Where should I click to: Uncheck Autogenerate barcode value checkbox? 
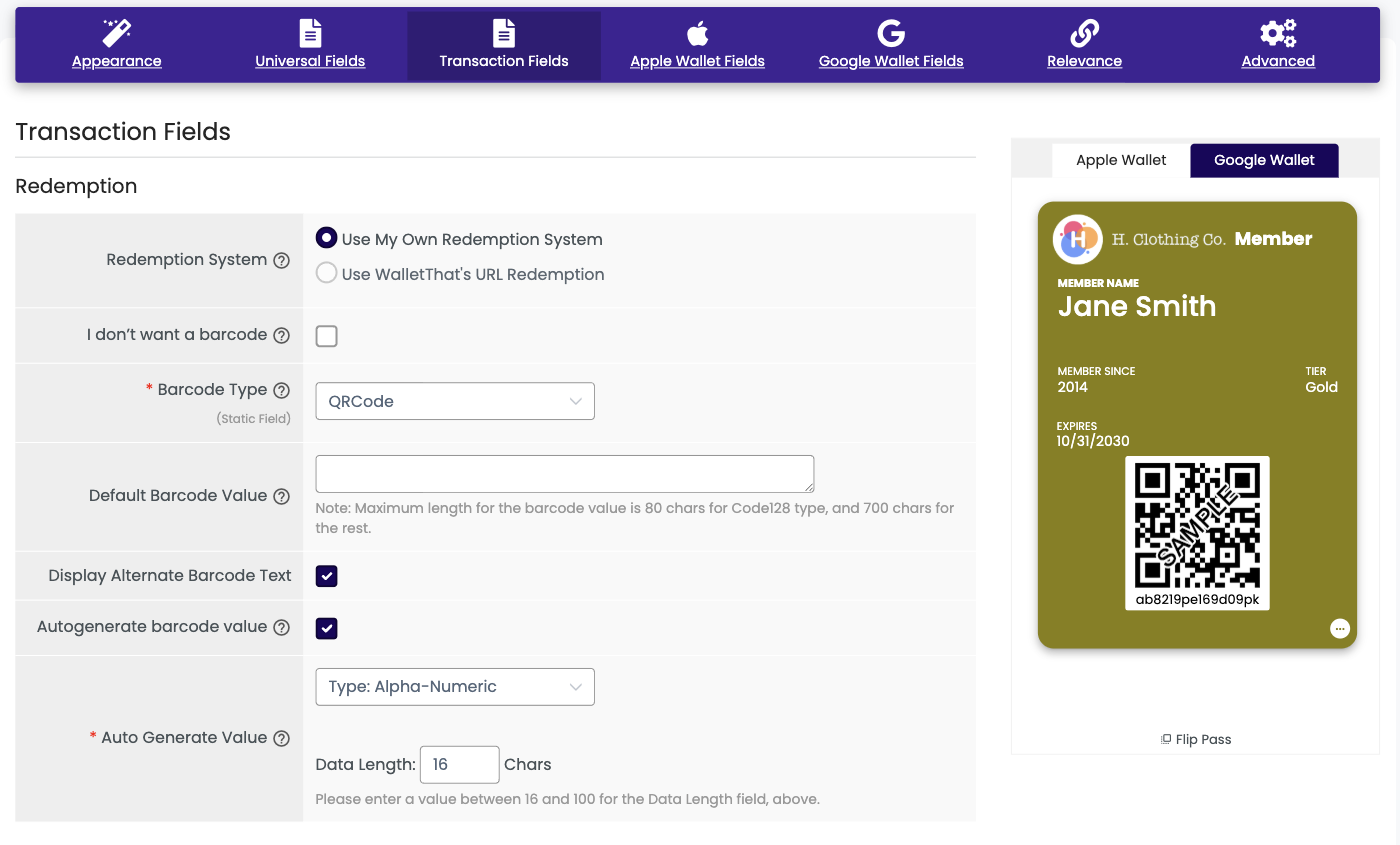326,628
